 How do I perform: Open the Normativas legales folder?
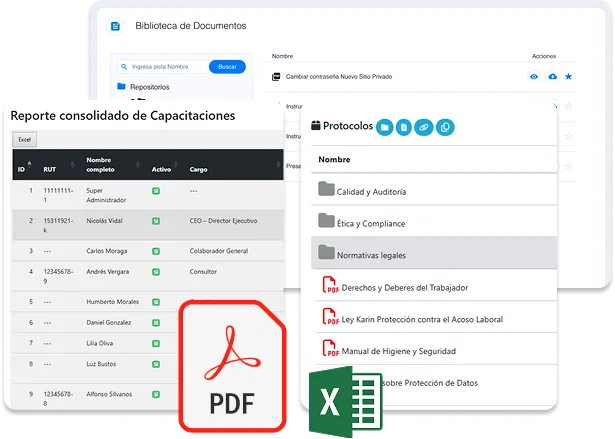pyautogui.click(x=371, y=255)
